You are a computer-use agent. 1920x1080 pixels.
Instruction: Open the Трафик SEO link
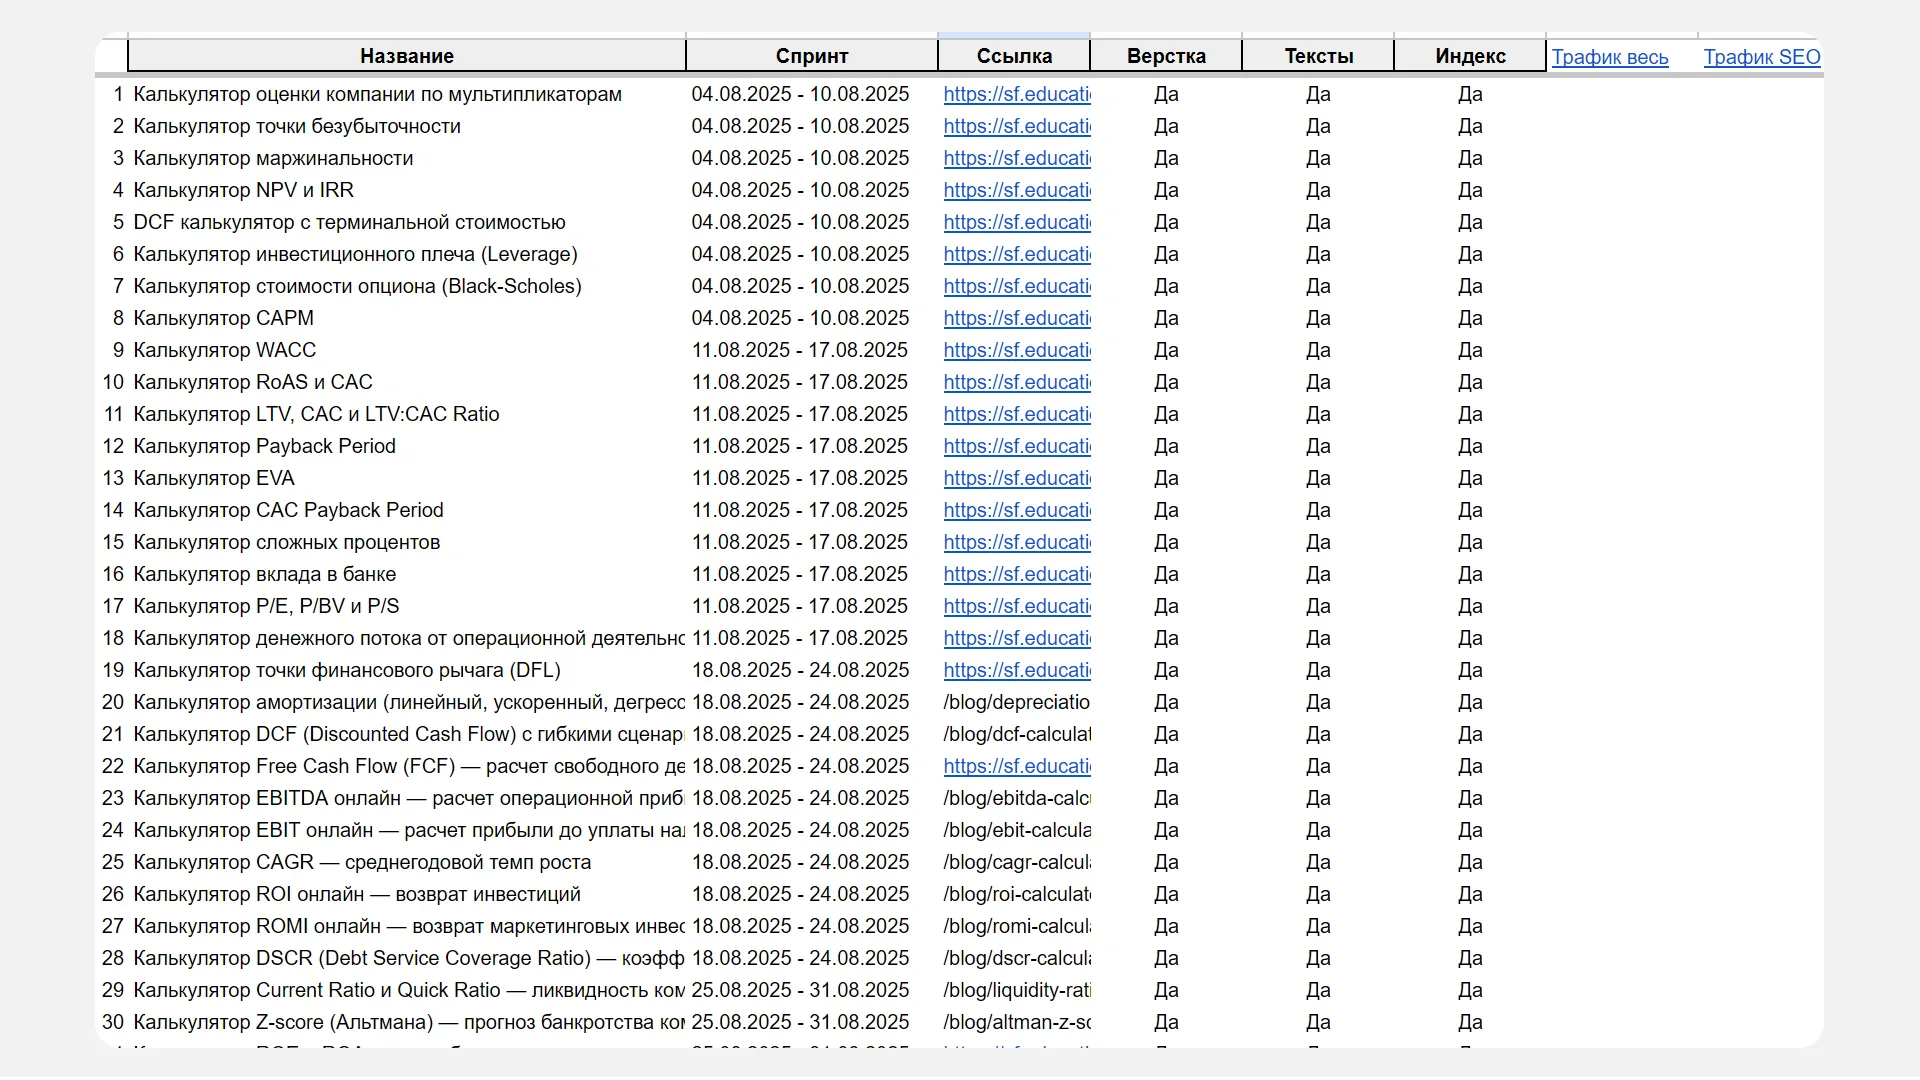[x=1762, y=57]
